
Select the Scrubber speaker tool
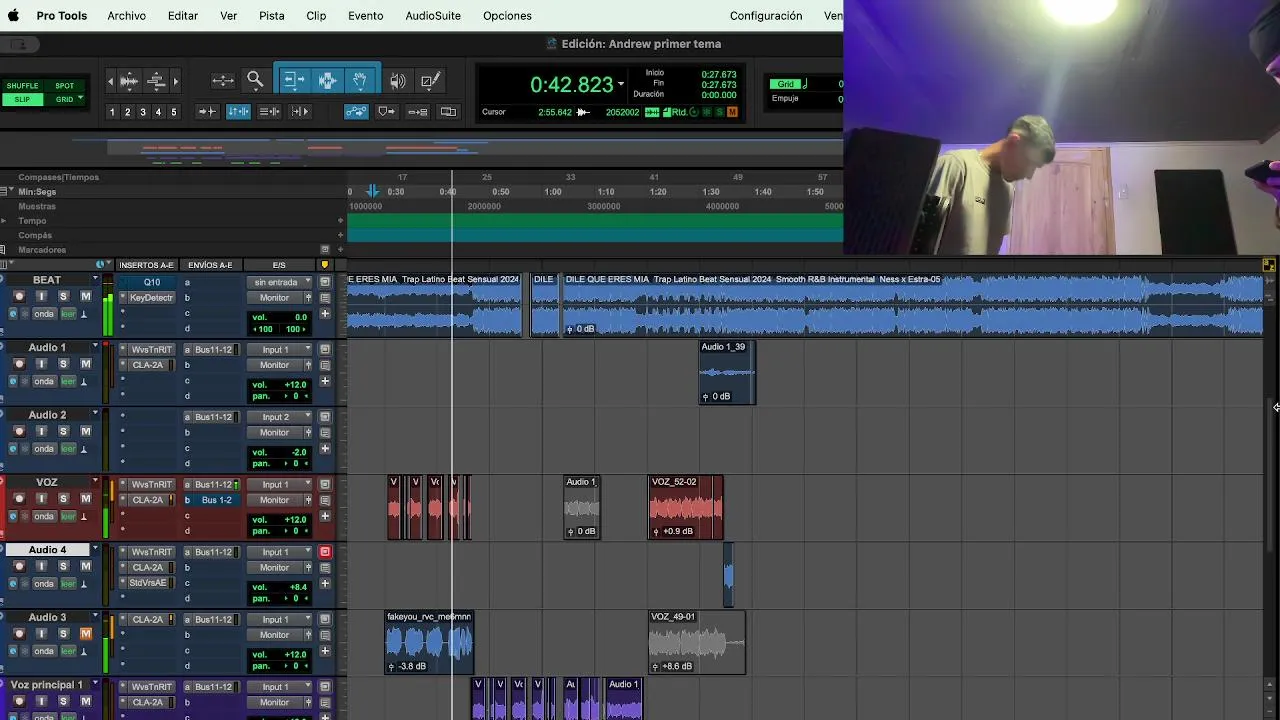point(398,81)
